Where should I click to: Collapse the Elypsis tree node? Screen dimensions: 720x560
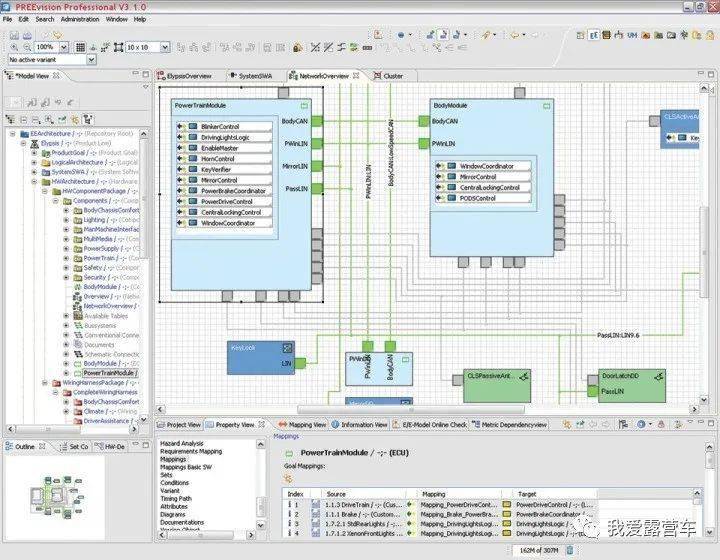pyautogui.click(x=23, y=143)
